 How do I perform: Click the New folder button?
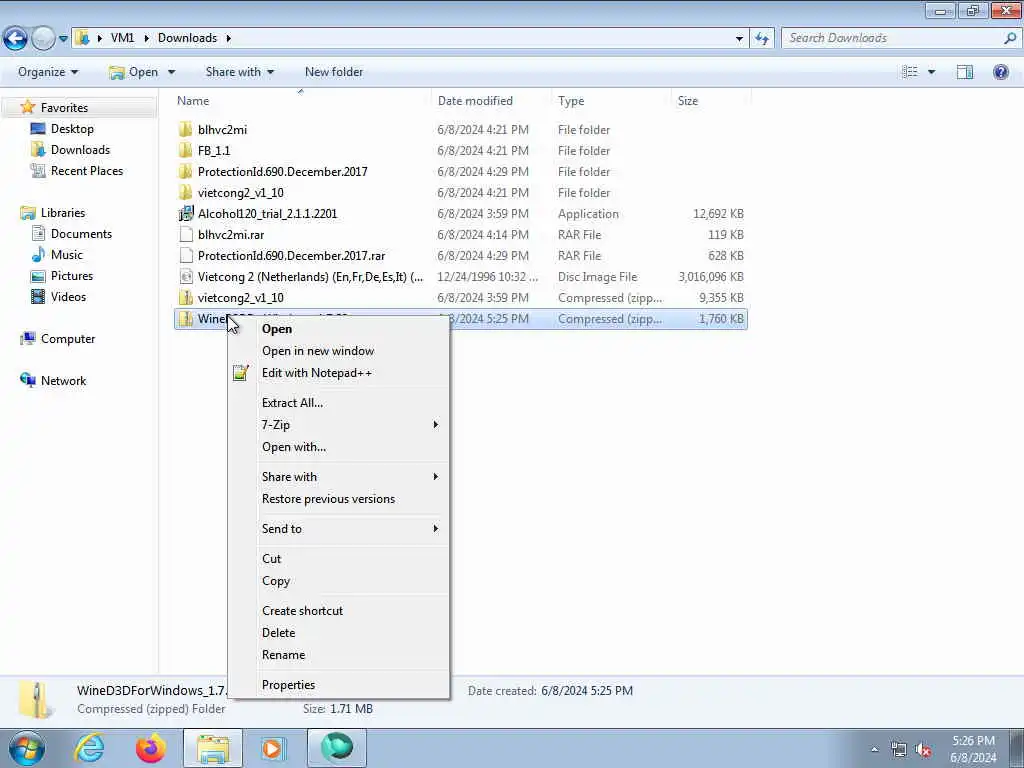coord(334,72)
